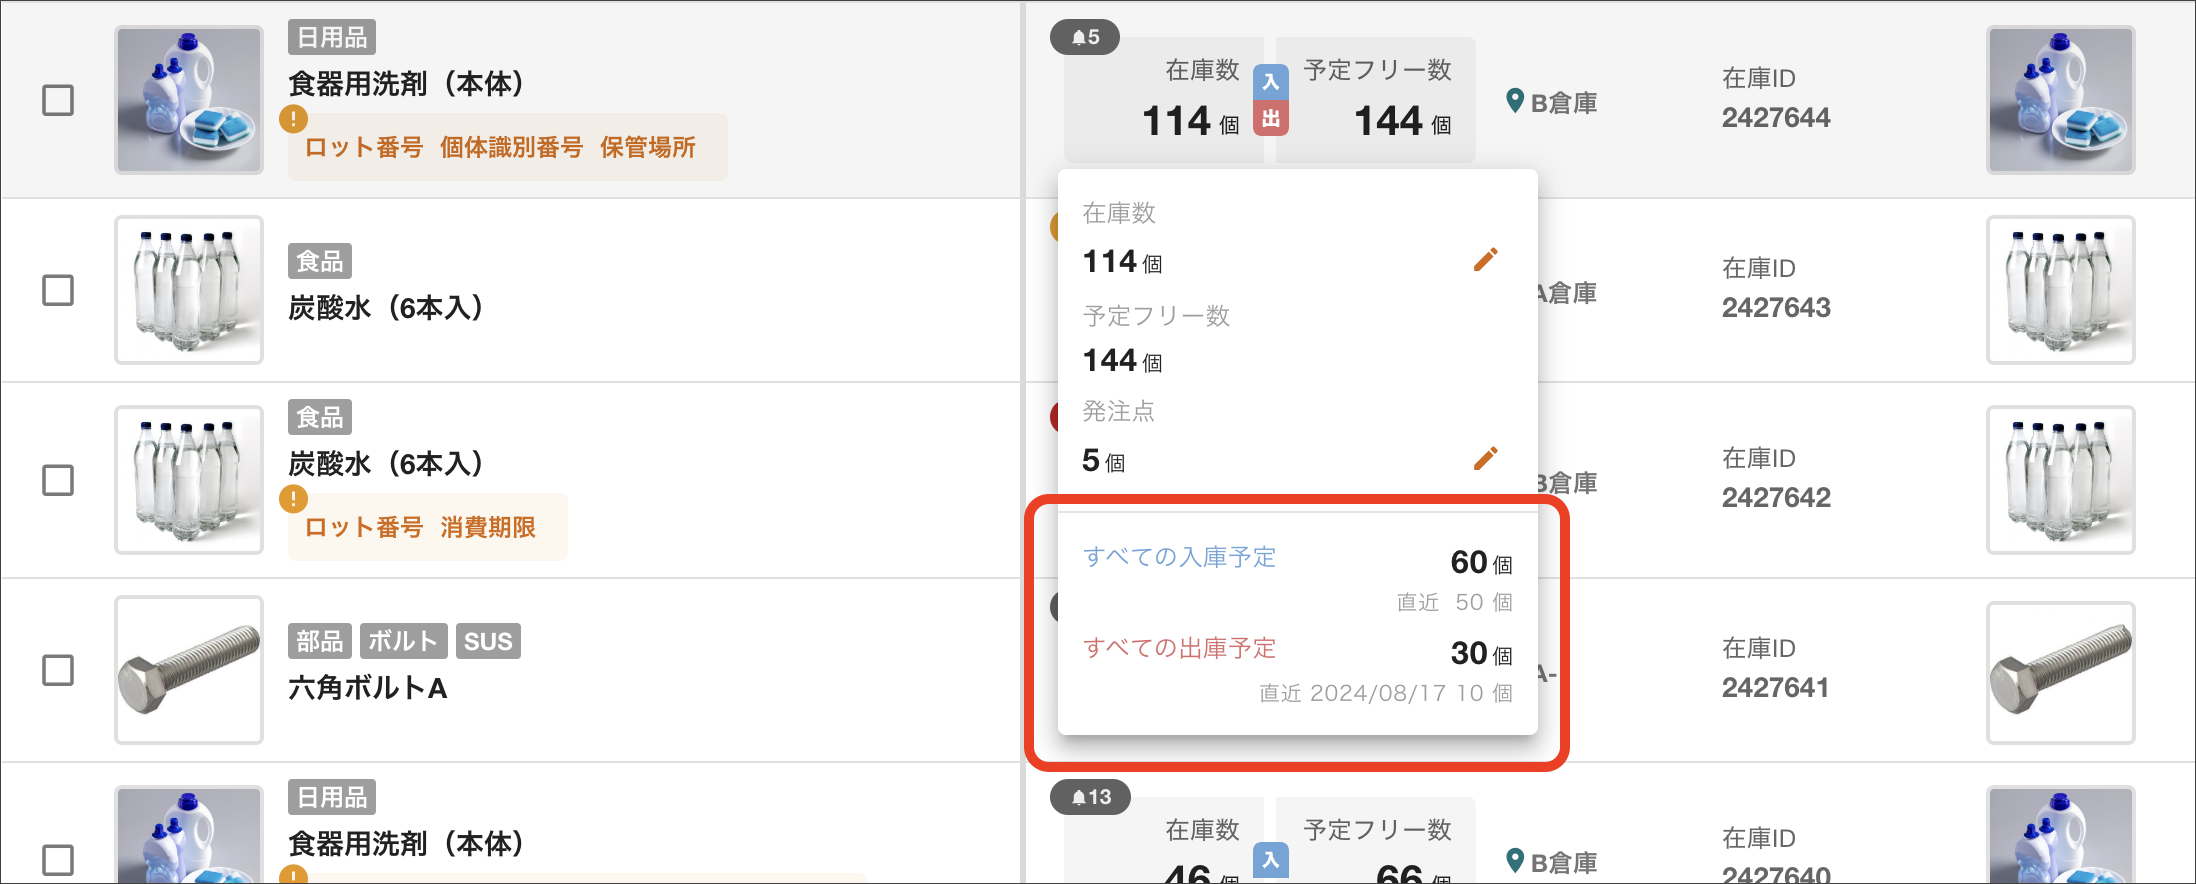Screen dimensions: 2196x884
Task: Click warning icon beside ロット番号 on dish detergent
Action: tap(293, 119)
